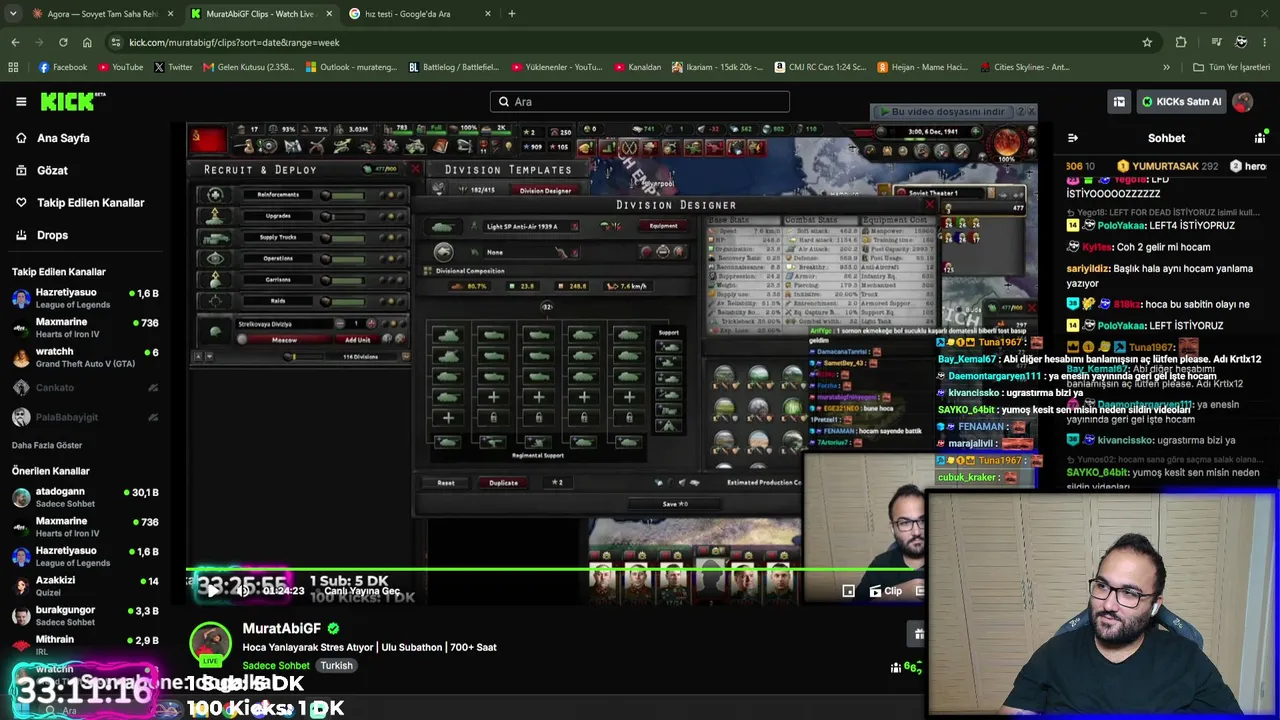Image resolution: width=1280 pixels, height=720 pixels.
Task: Open Hazretiyasuo channel in followed list
Action: [85, 298]
